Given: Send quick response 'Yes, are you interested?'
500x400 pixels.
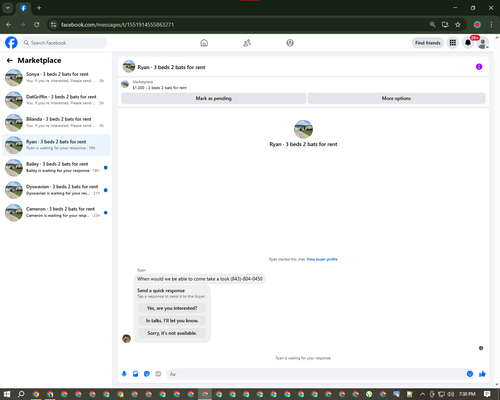Looking at the screenshot, I should coord(172,308).
